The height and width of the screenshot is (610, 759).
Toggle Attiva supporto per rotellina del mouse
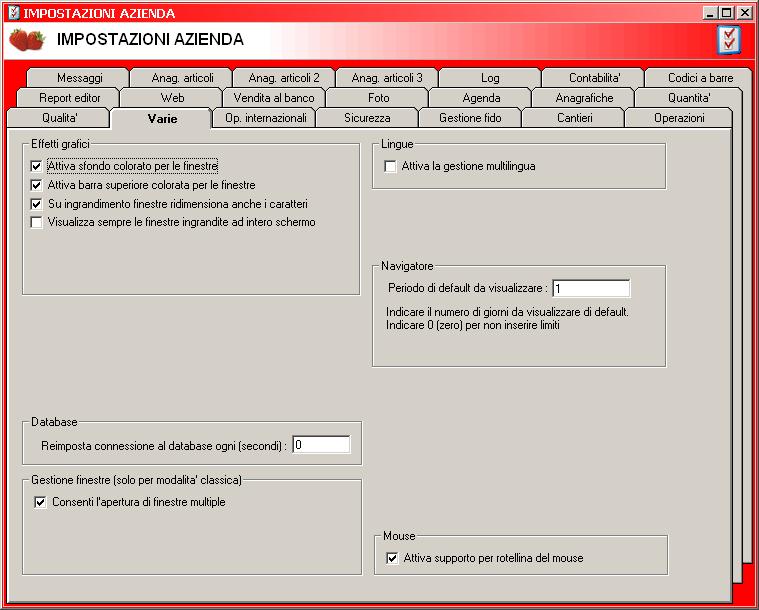(392, 558)
